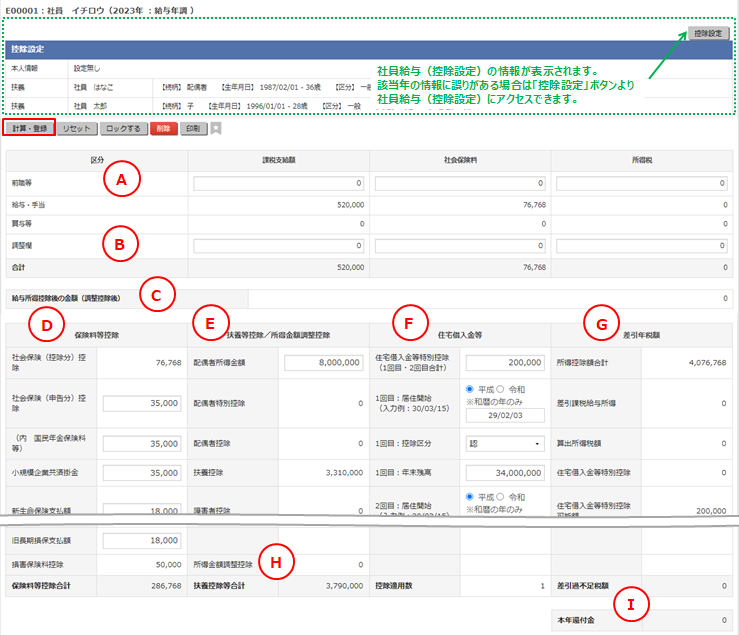Click the 旧長期損保支払額 input field

coord(138,541)
